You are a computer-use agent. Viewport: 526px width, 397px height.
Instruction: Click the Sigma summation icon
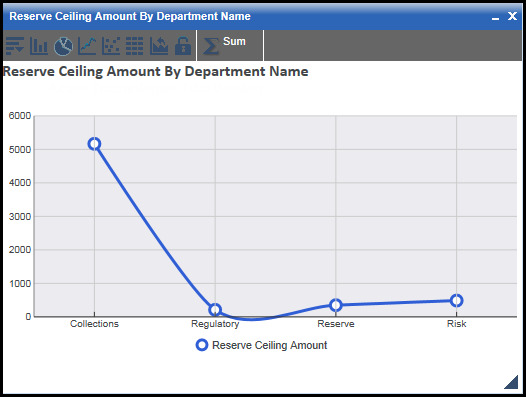[211, 46]
